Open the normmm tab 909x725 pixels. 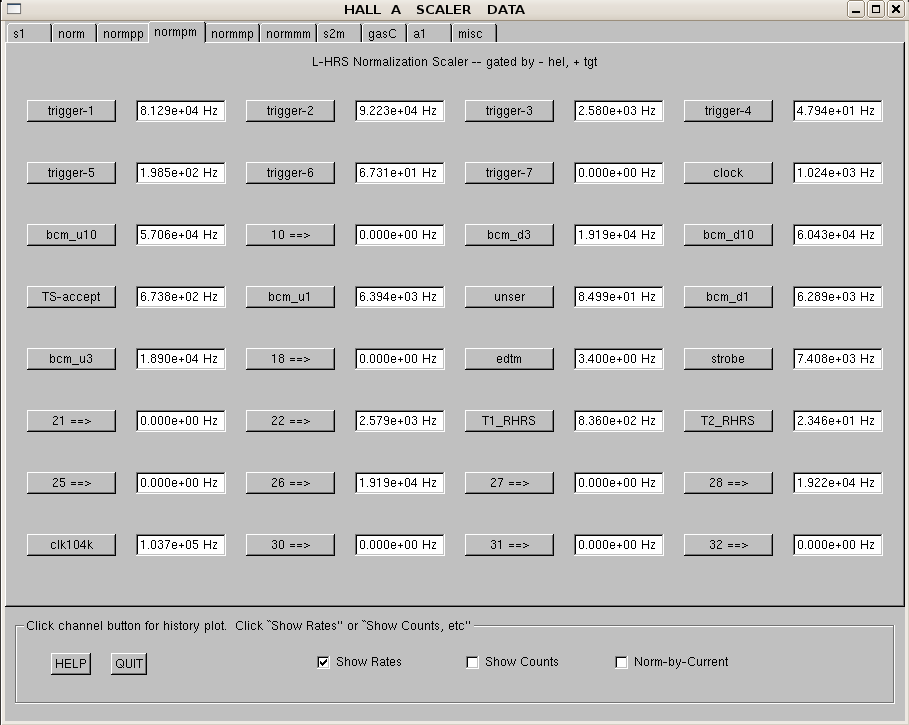[x=288, y=34]
